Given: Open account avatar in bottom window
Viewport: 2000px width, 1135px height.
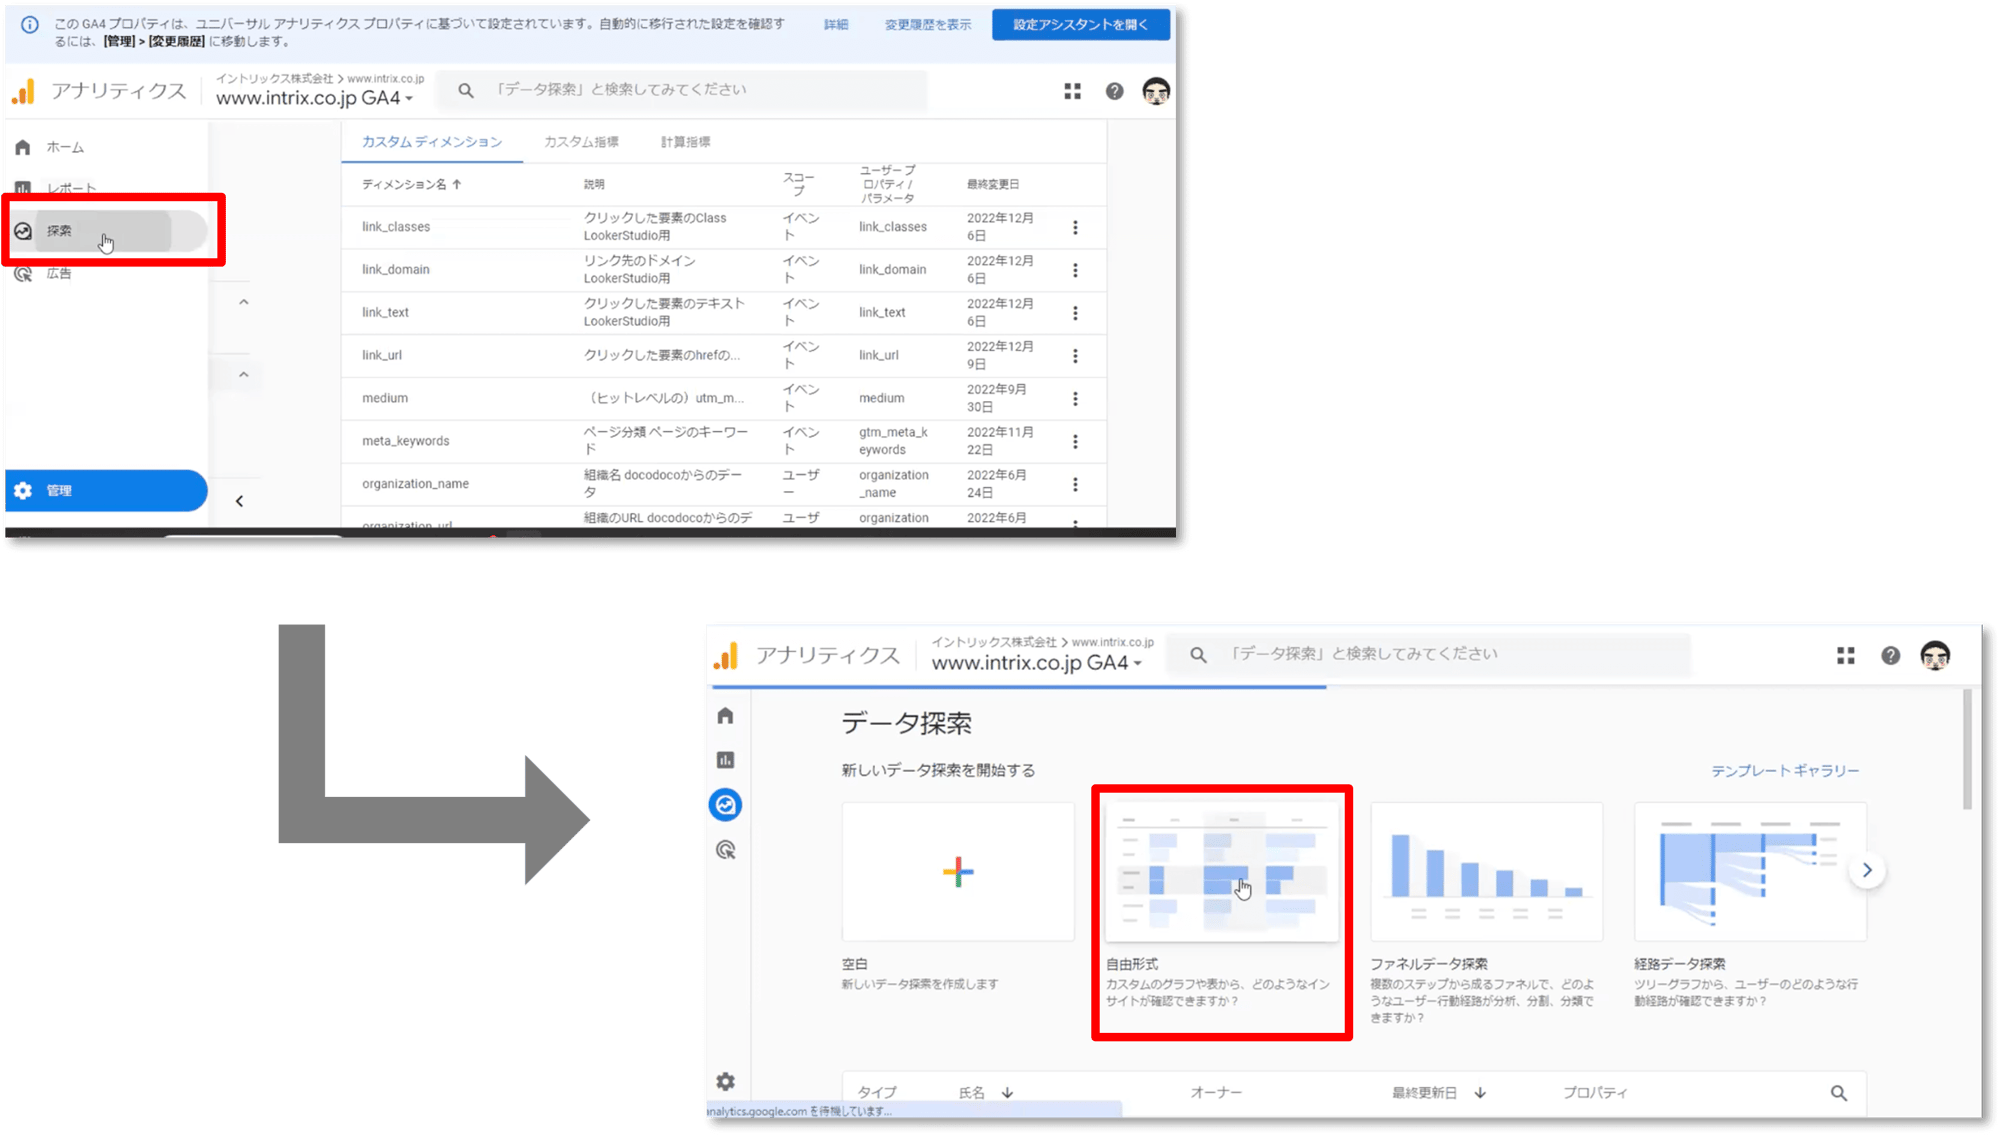Looking at the screenshot, I should 1936,656.
